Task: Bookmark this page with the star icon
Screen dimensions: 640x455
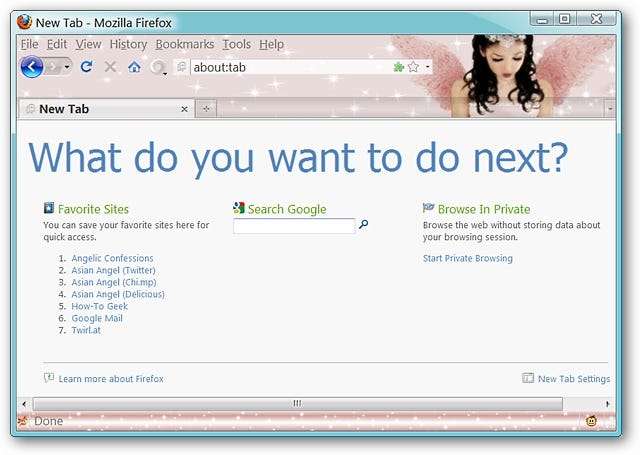Action: (x=413, y=67)
